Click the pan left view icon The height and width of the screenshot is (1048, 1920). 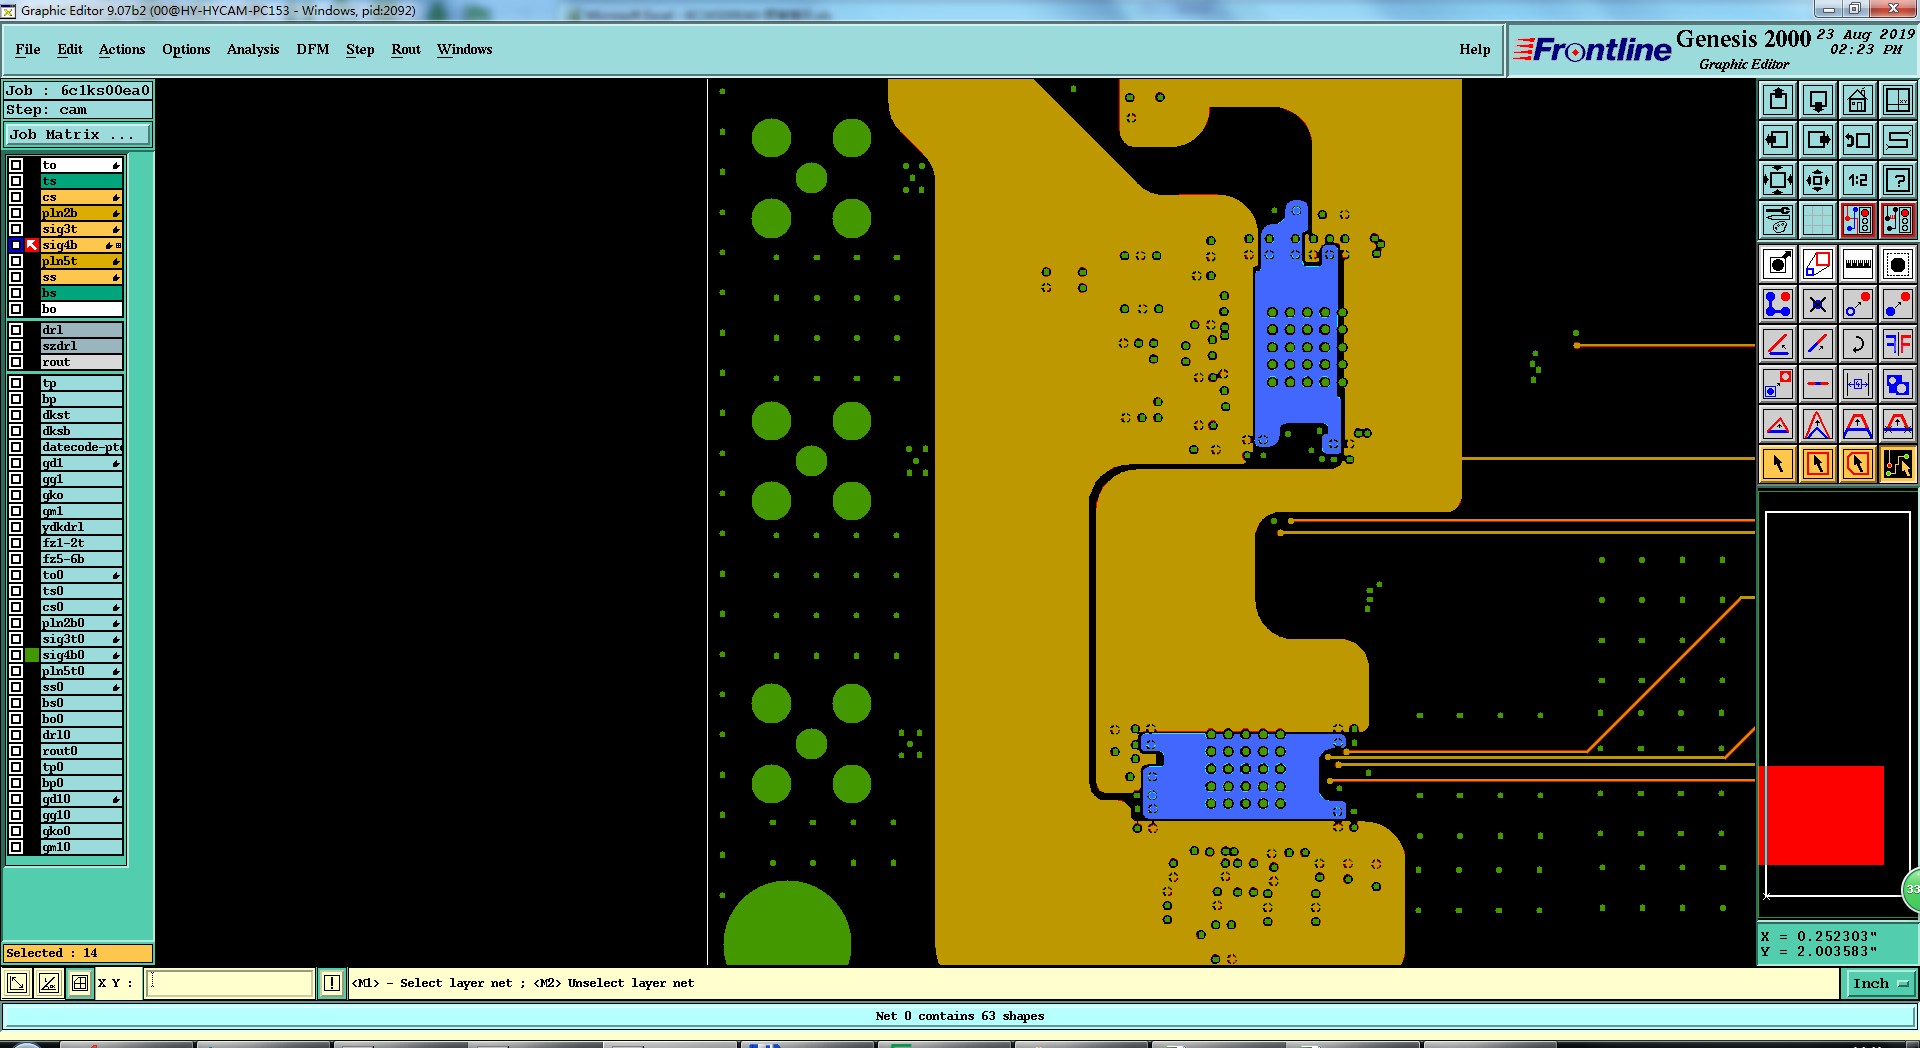pos(1778,140)
